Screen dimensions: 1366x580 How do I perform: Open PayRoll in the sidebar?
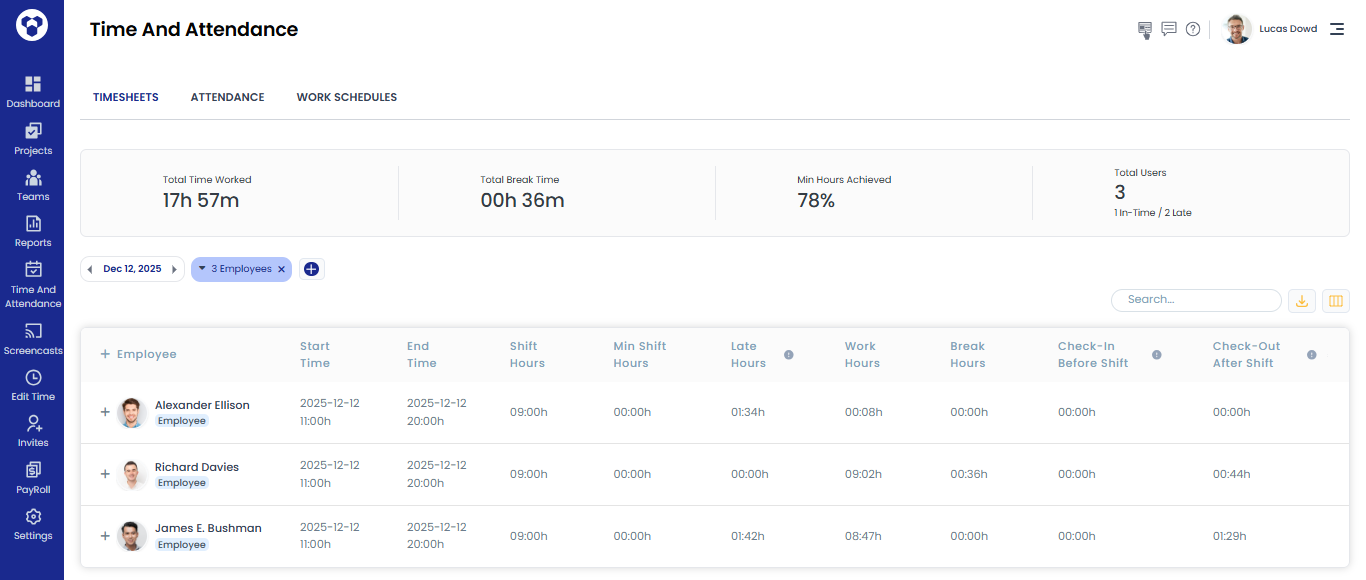pos(33,471)
